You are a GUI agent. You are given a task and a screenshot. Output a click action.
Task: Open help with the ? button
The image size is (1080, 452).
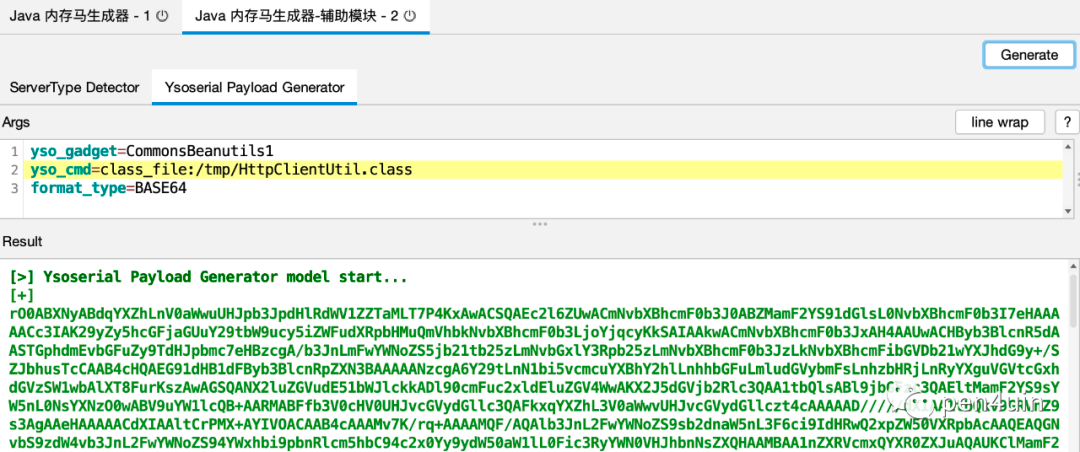click(1067, 123)
